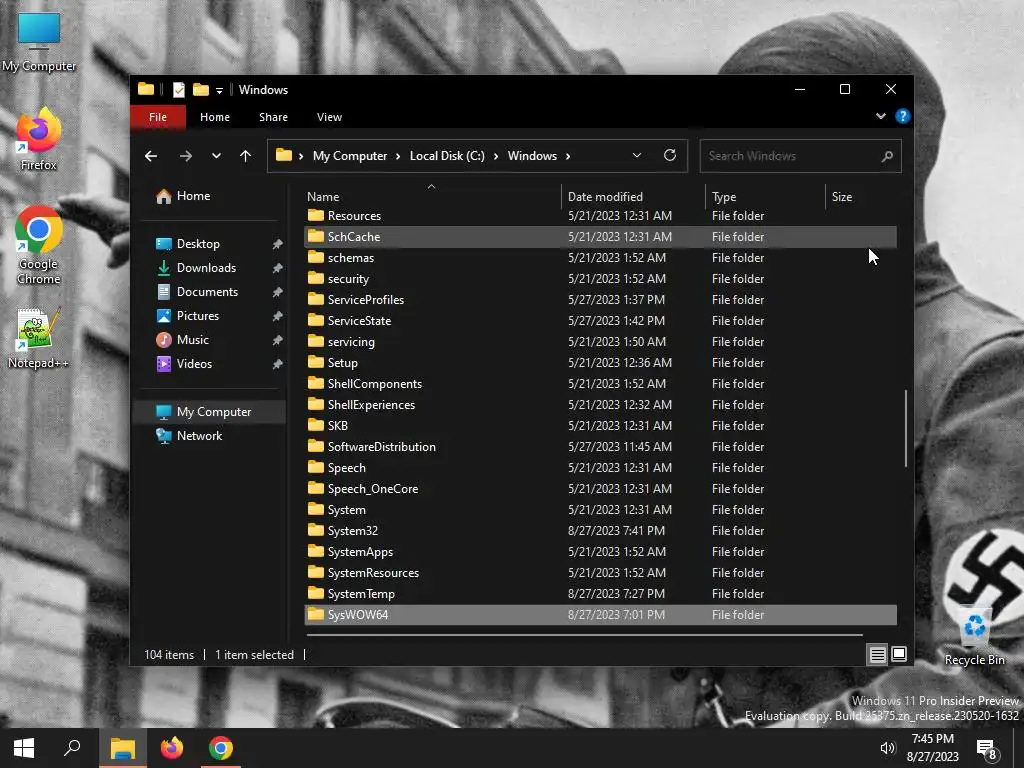Click the Back navigation arrow
1024x768 pixels.
pyautogui.click(x=151, y=156)
